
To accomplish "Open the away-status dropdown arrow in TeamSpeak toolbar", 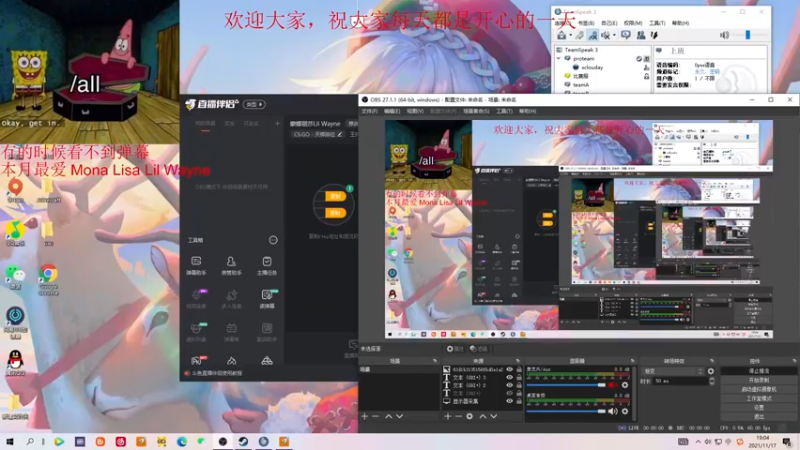I will (570, 36).
